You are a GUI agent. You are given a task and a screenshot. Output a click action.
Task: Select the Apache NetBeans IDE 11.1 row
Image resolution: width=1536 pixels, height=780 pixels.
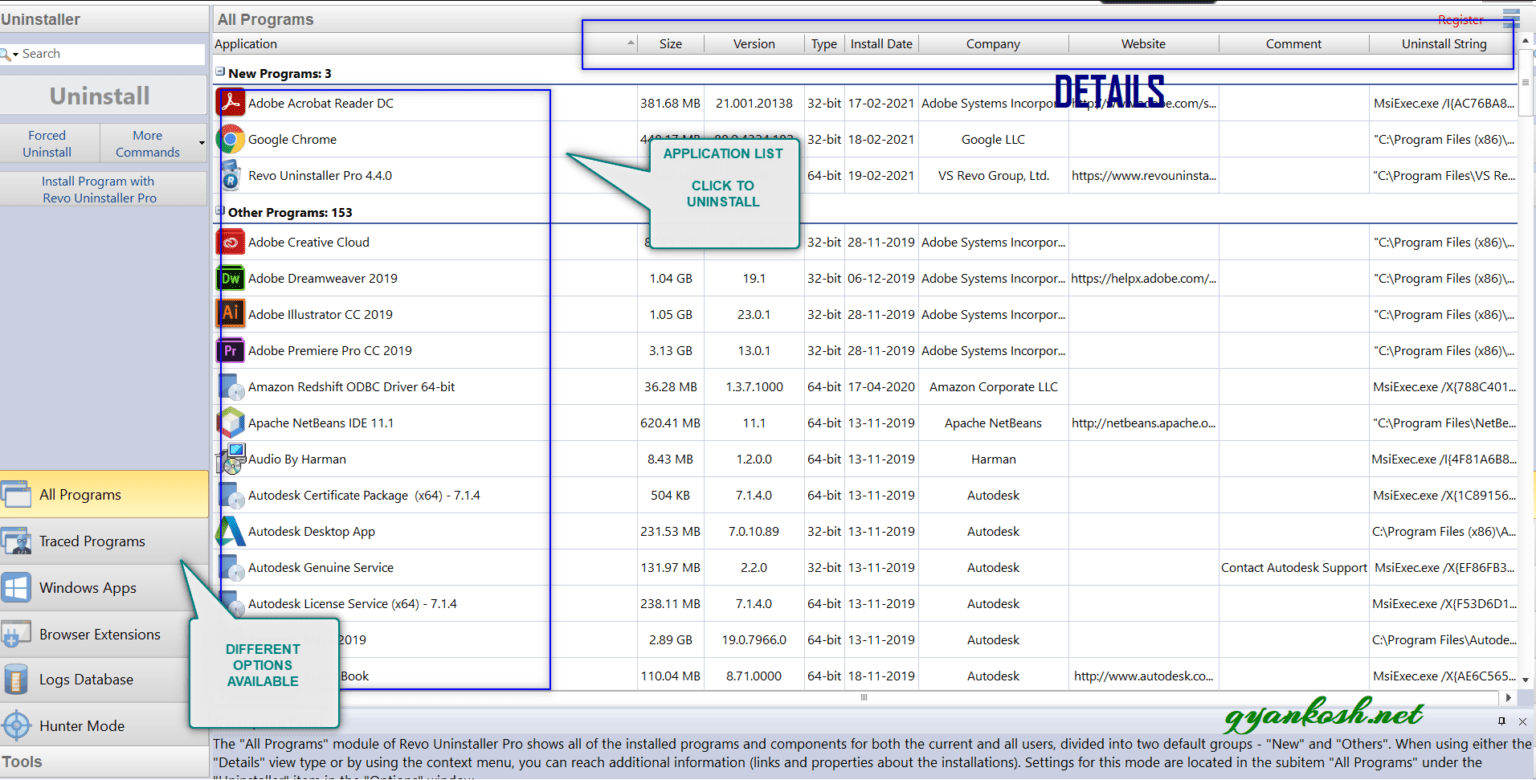(866, 423)
